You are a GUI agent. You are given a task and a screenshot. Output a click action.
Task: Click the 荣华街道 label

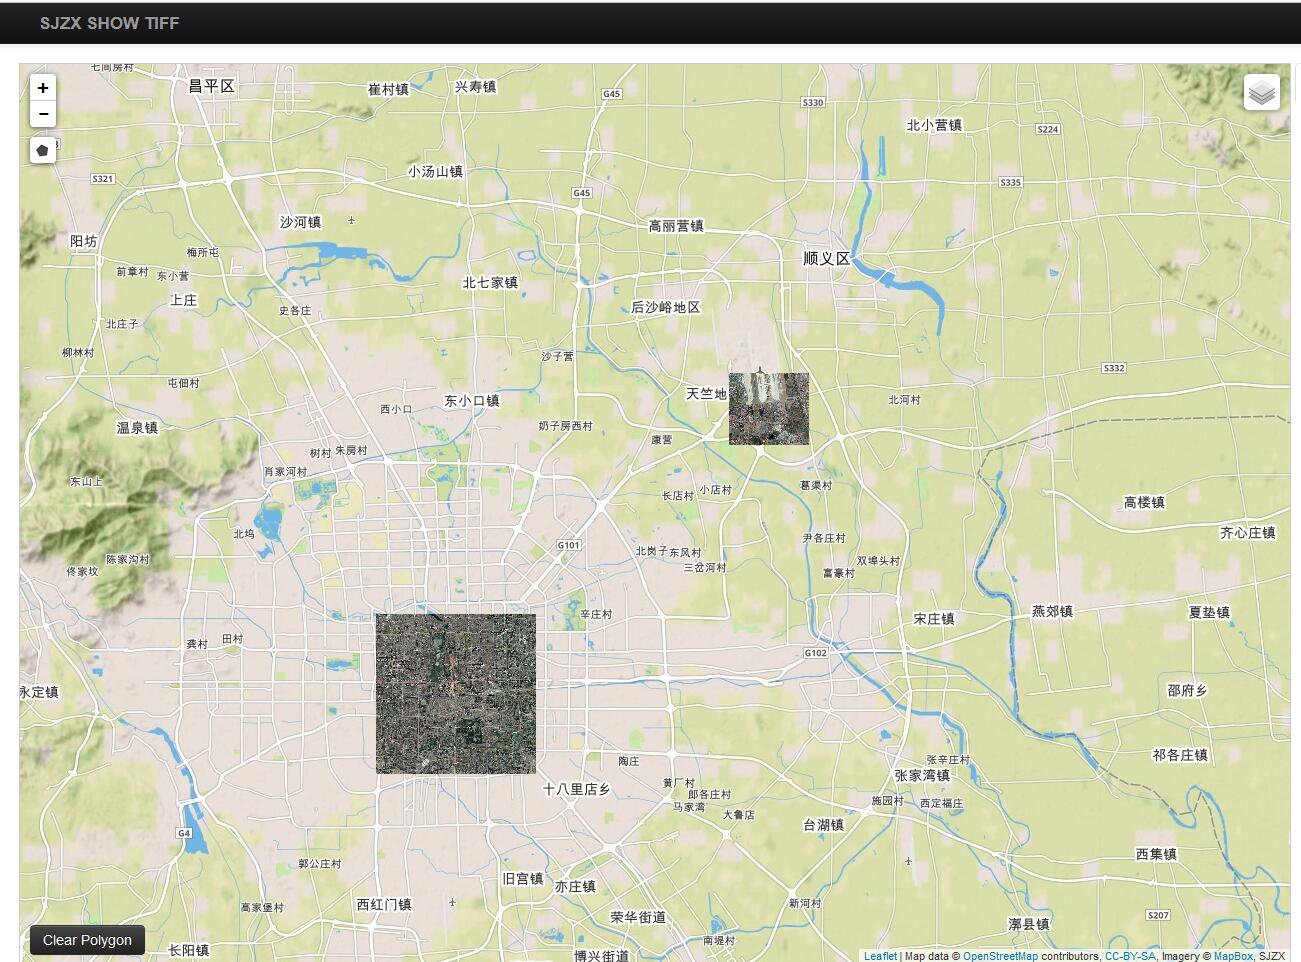[639, 917]
